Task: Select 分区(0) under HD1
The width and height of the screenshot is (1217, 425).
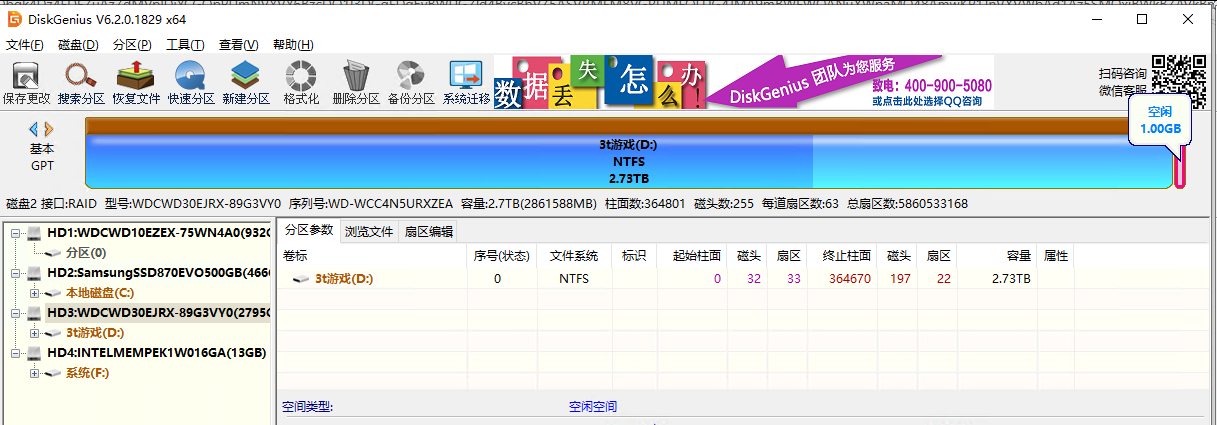Action: (x=86, y=253)
